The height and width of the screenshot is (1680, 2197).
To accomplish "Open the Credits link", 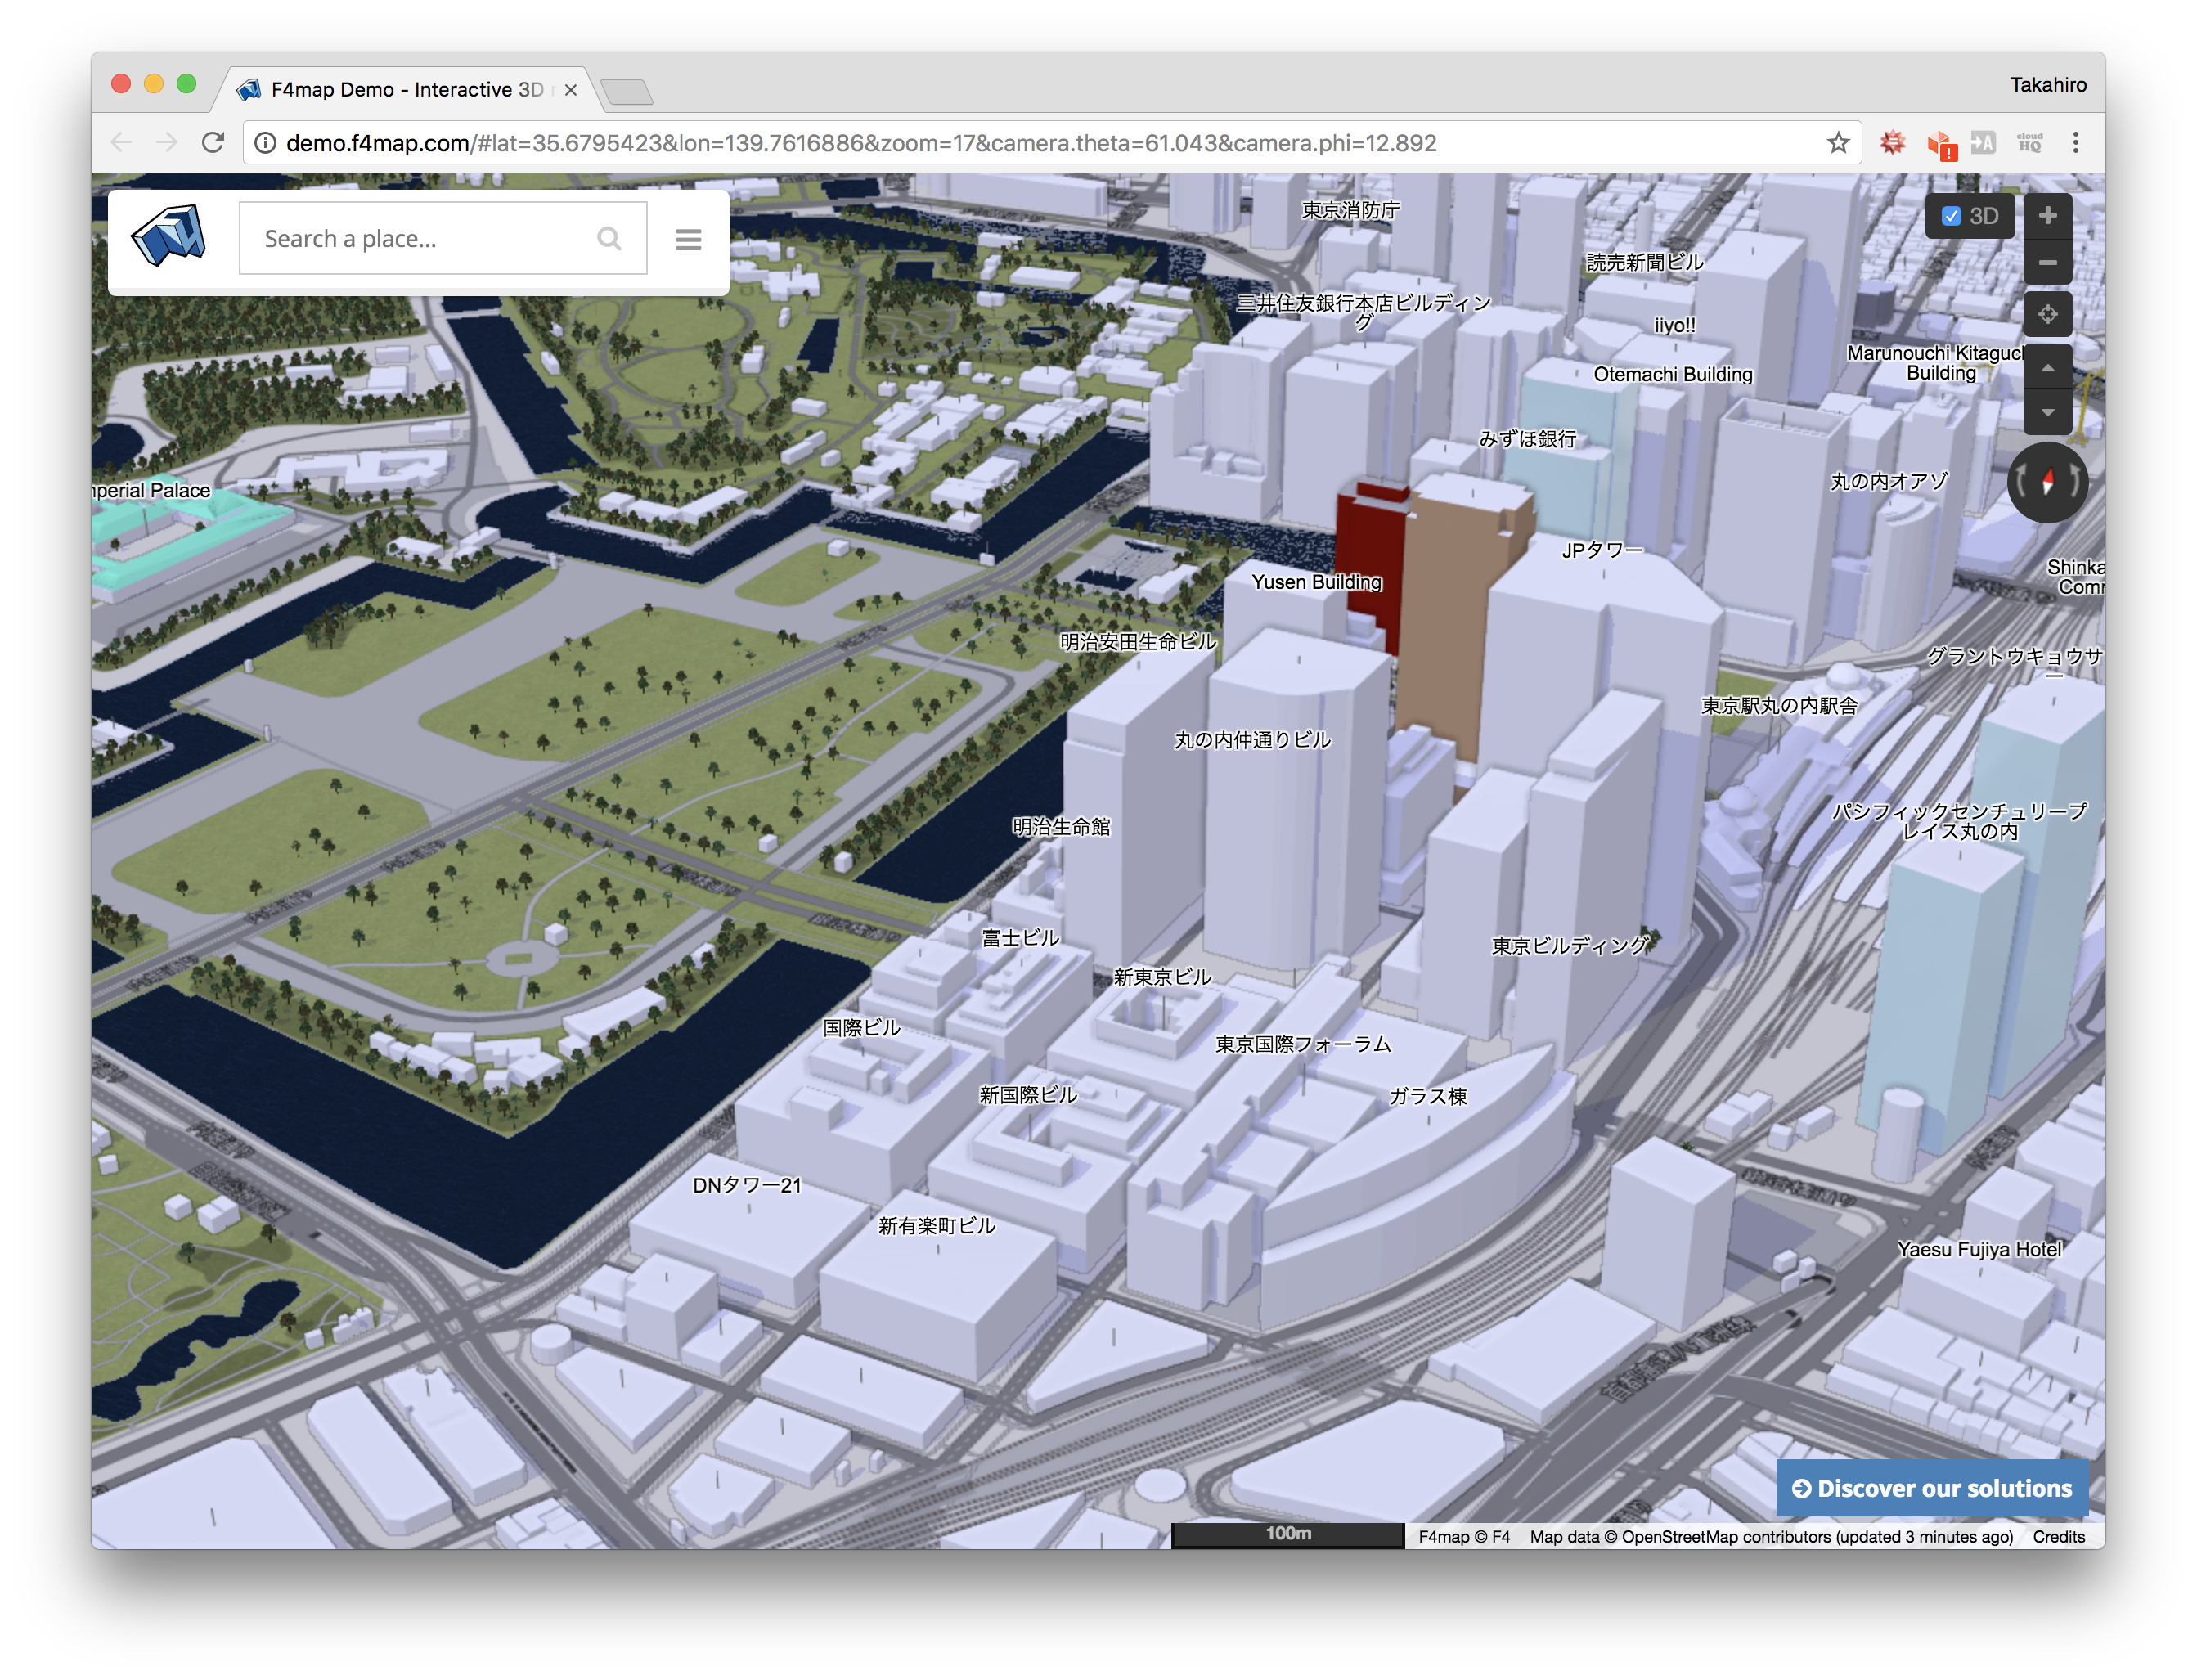I will [x=2058, y=1536].
